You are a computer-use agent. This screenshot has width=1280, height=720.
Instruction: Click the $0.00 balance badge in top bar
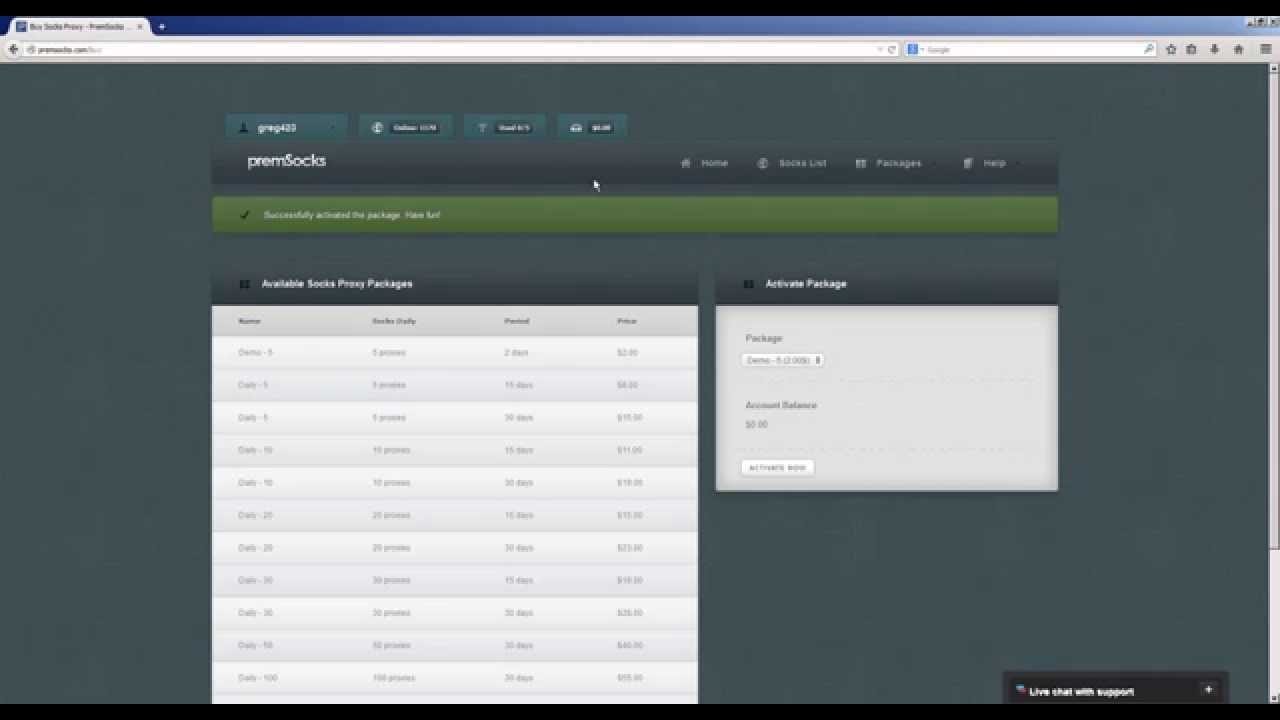coord(592,127)
